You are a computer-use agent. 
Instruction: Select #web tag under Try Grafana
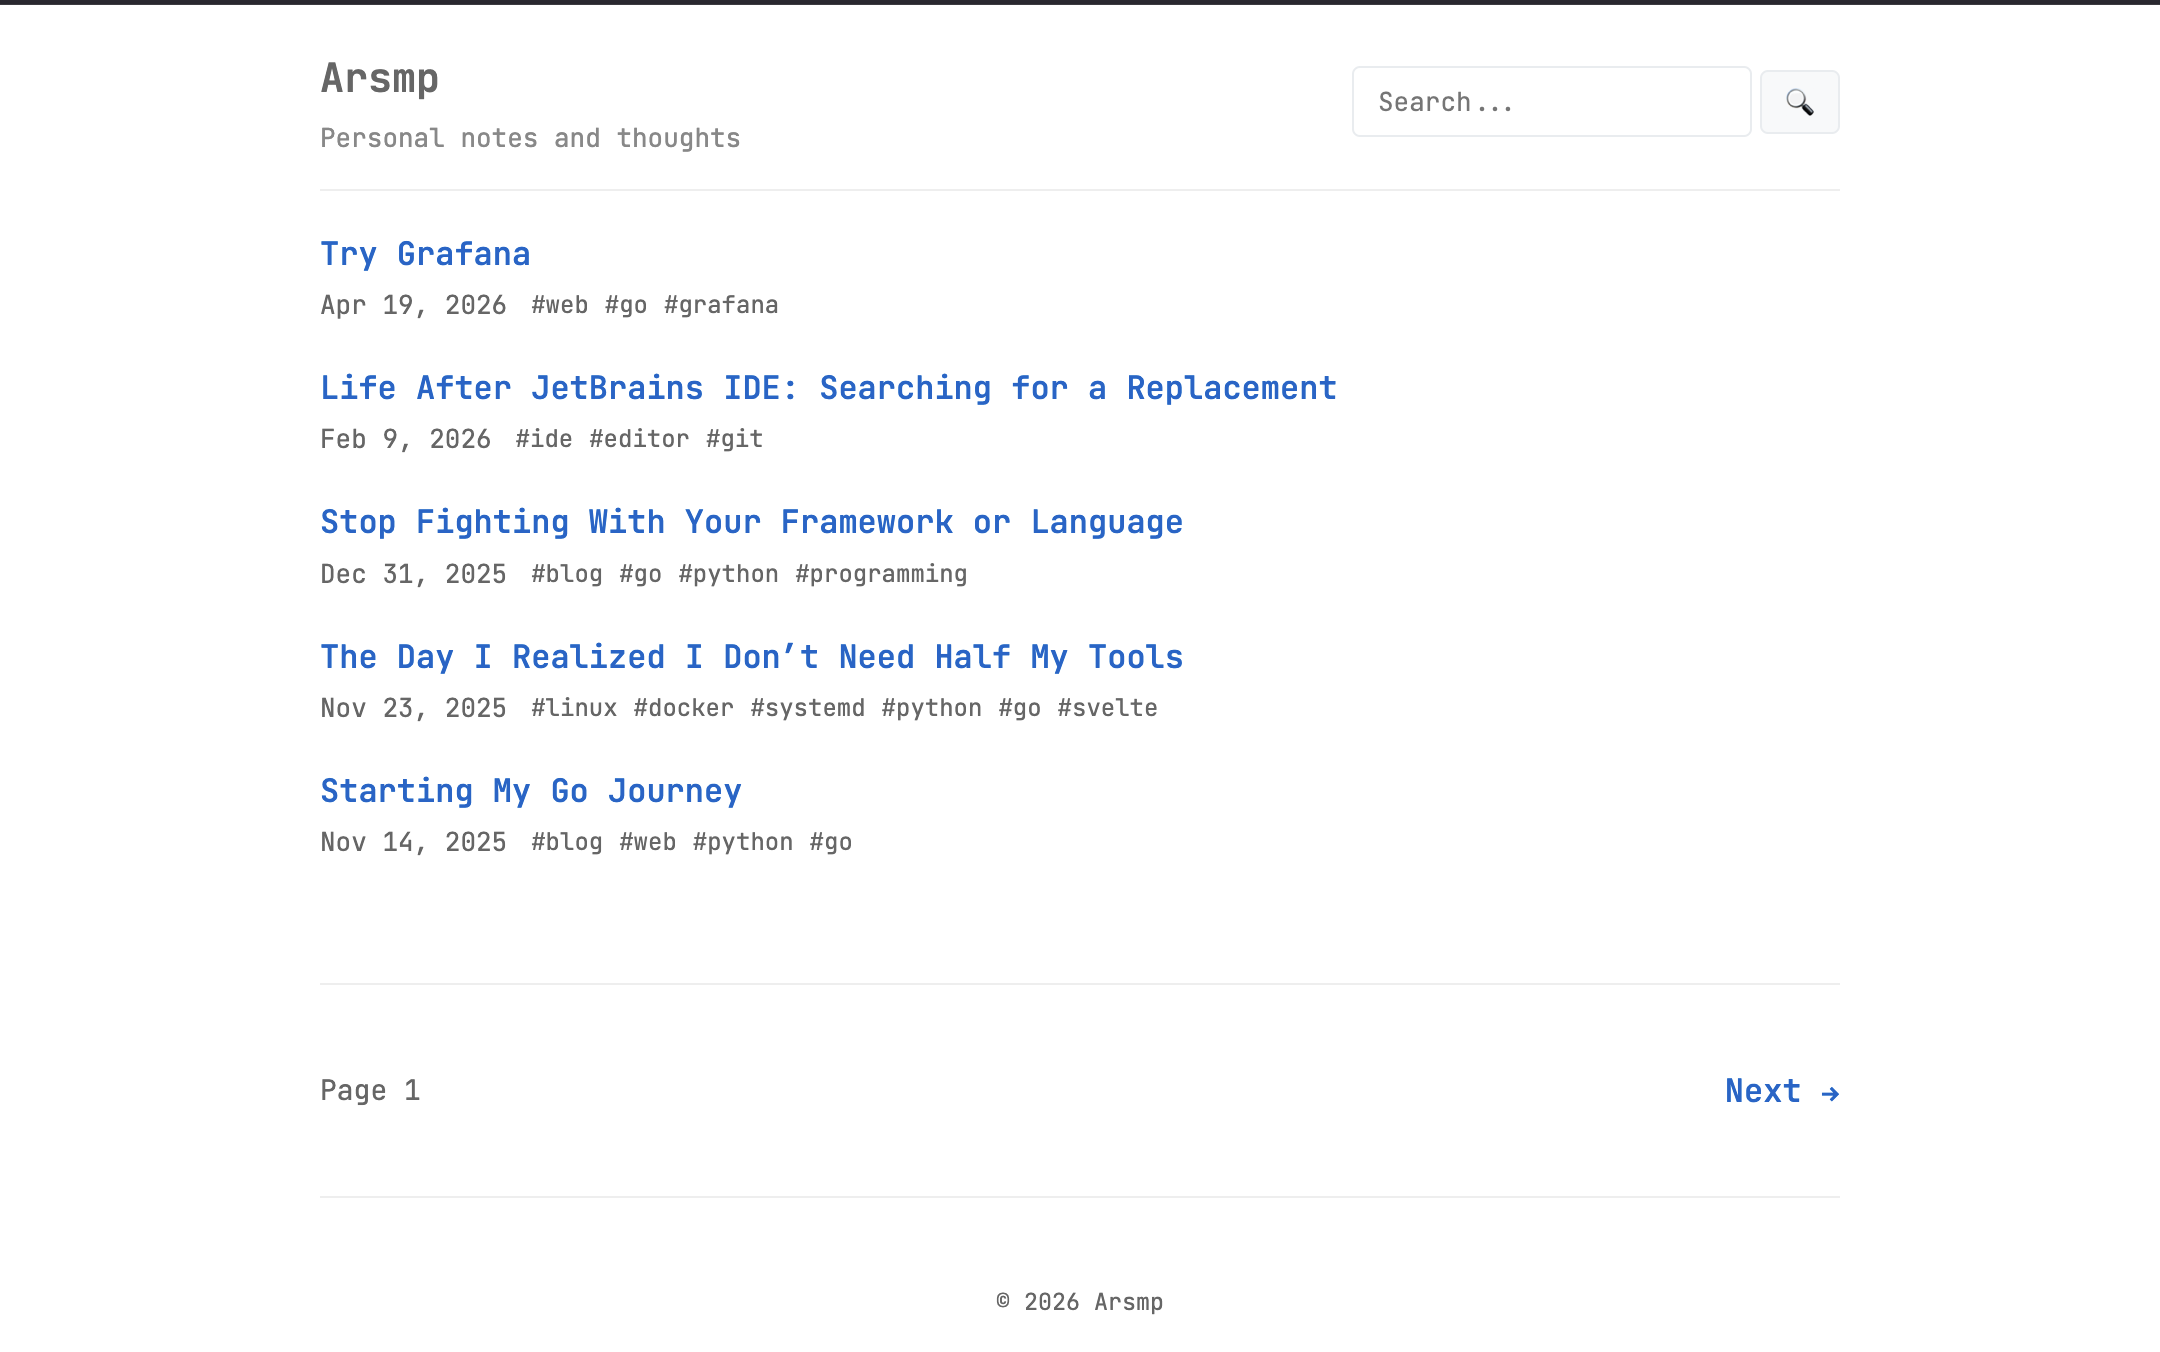pos(559,305)
